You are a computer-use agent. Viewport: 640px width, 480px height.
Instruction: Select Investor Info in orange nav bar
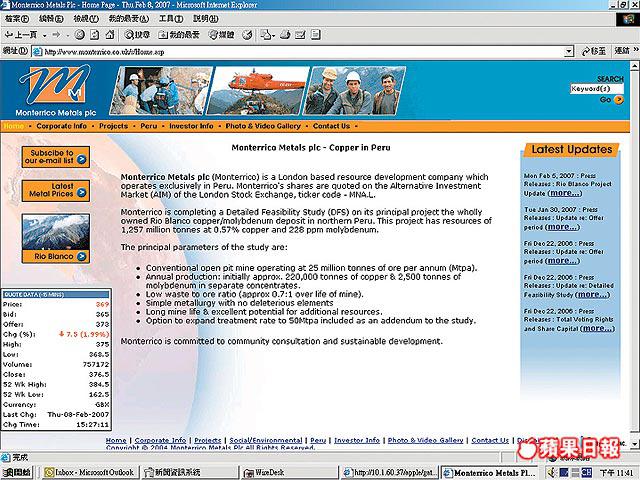click(x=191, y=126)
